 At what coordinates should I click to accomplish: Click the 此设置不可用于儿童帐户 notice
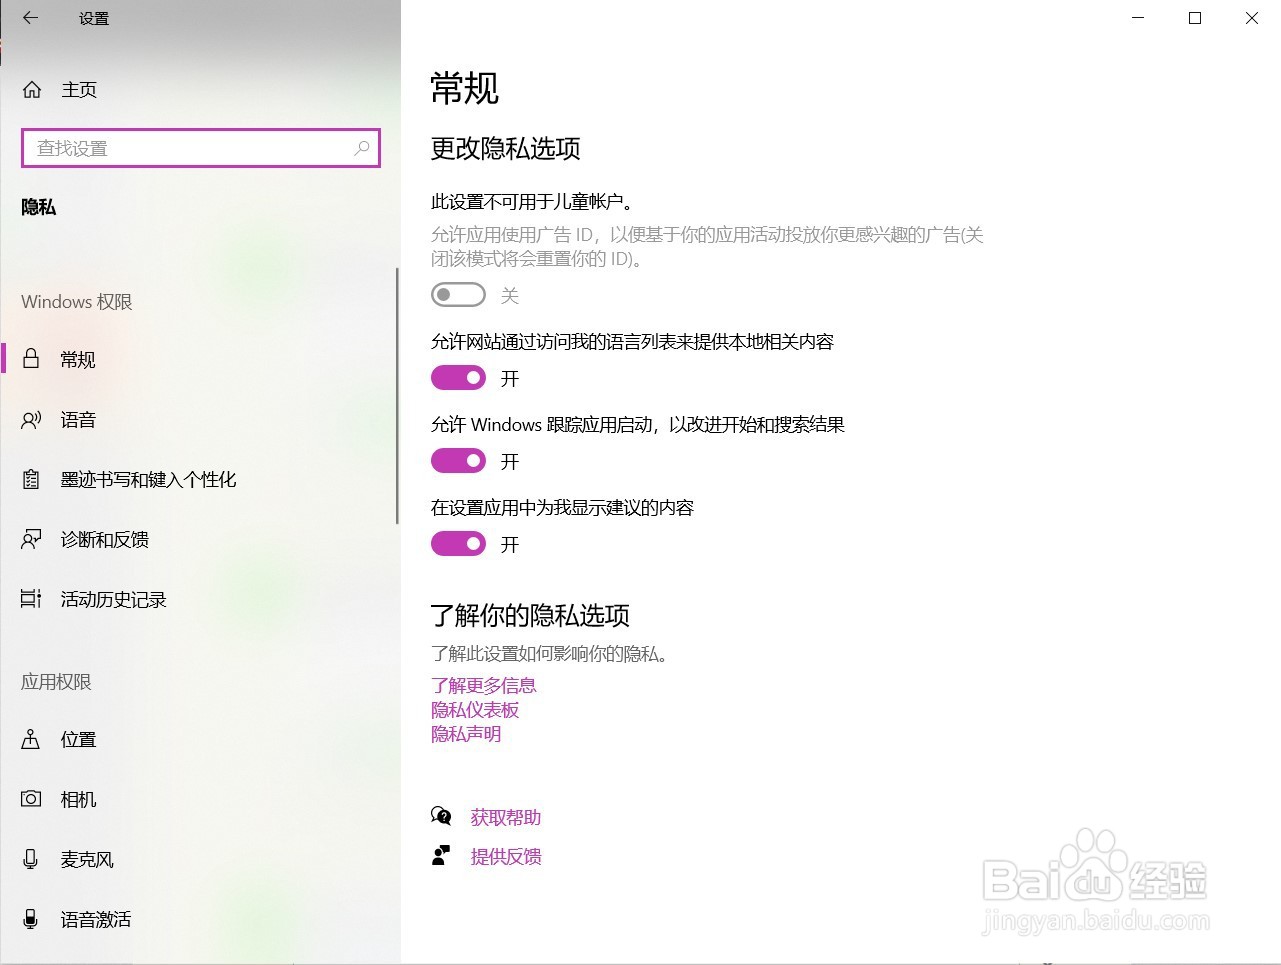532,202
